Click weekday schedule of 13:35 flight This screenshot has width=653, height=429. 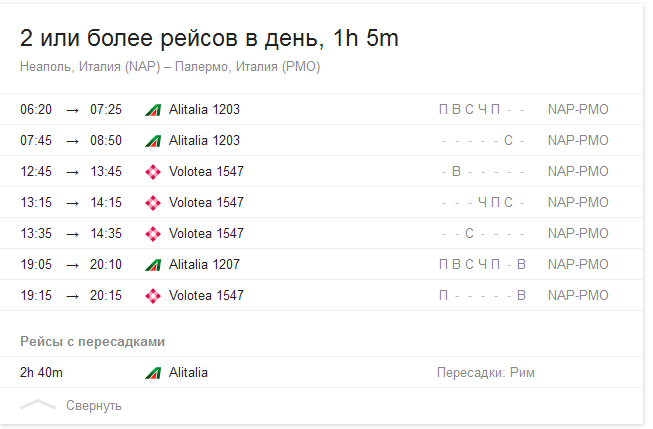(482, 234)
